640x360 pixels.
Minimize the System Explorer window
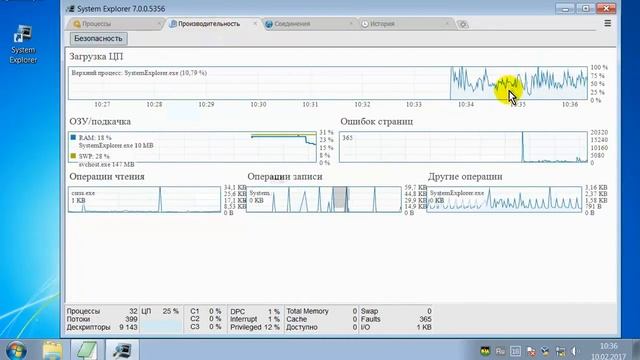coord(565,8)
